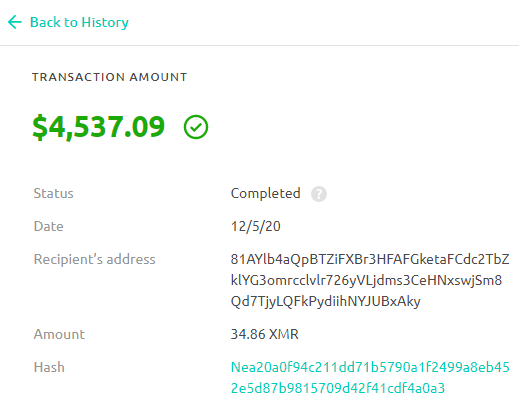Select the $4,537.09 transaction amount

[x=99, y=127]
